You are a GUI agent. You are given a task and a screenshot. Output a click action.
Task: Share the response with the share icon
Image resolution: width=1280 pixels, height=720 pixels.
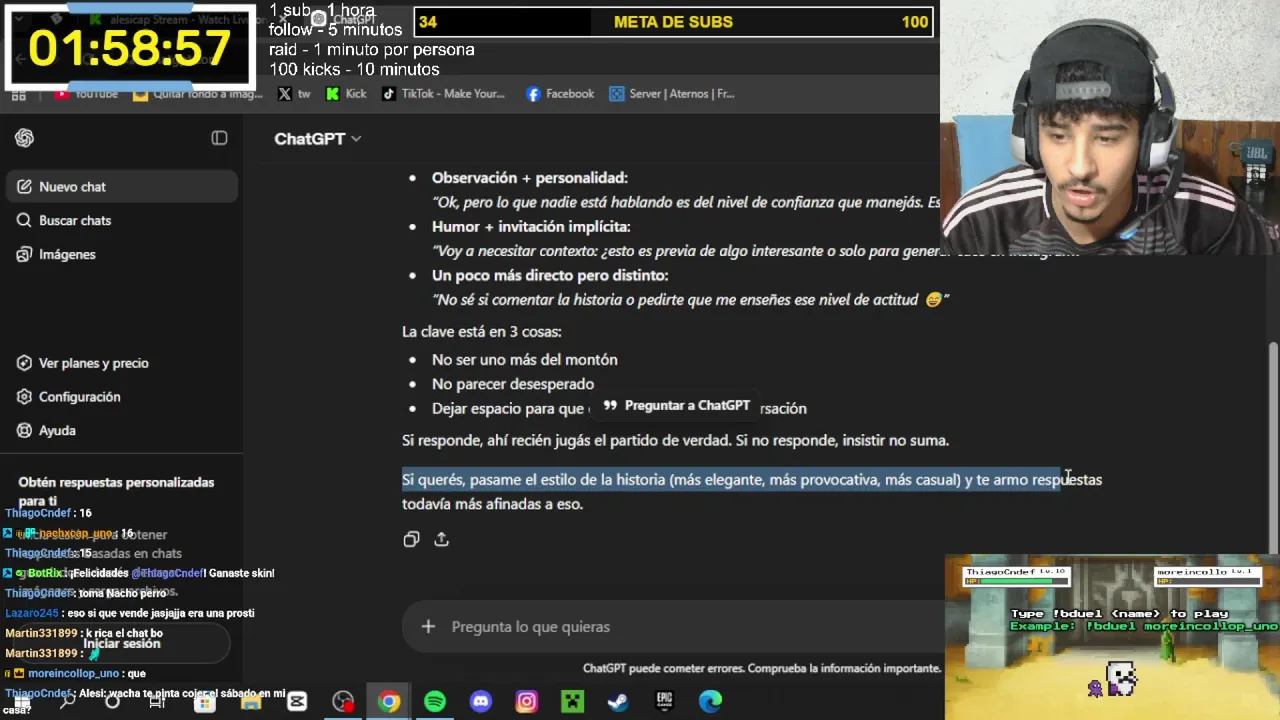[x=441, y=540]
